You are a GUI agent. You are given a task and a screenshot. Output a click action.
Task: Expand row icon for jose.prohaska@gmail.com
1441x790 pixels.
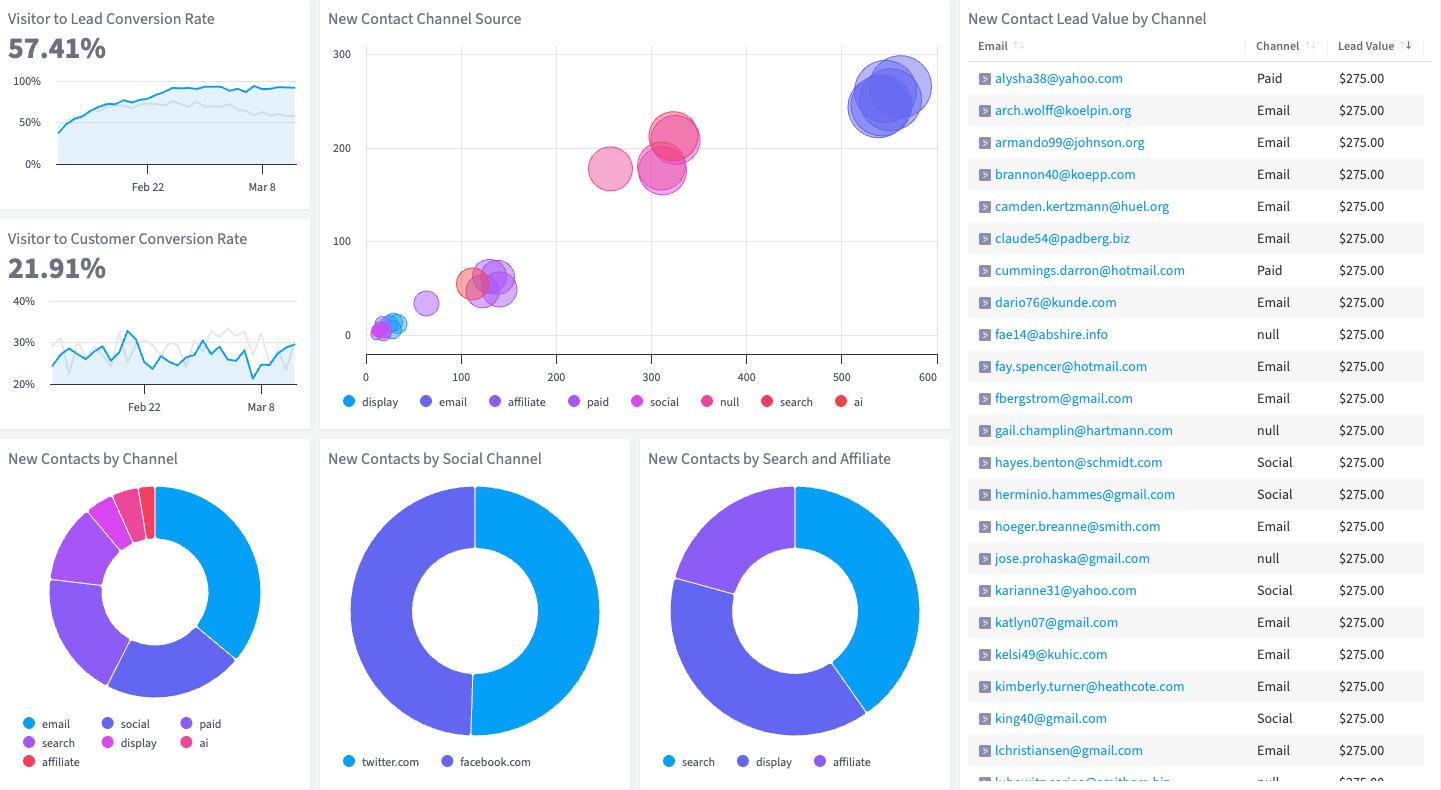click(984, 558)
